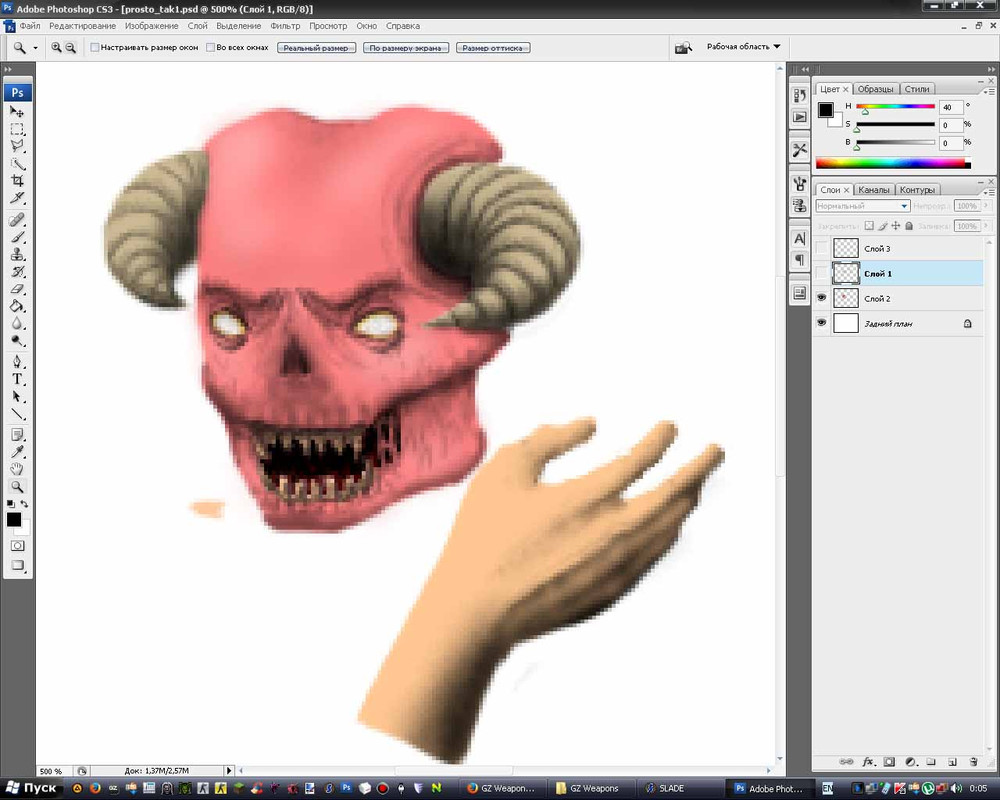This screenshot has height=800, width=1000.
Task: Toggle lock transparent pixels
Action: (869, 226)
